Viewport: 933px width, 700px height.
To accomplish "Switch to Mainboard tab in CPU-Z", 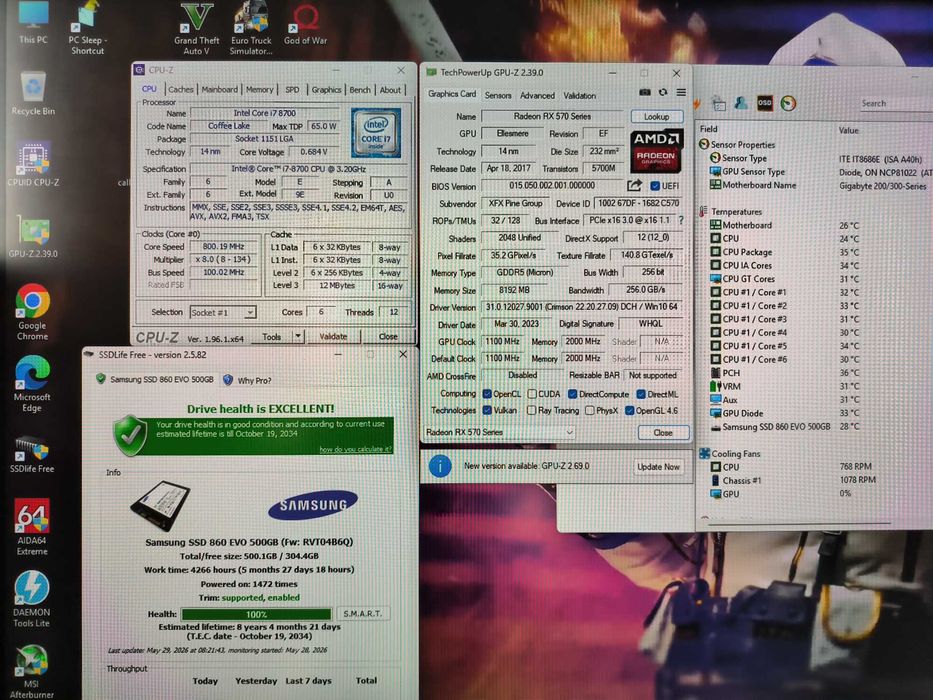I will 219,89.
